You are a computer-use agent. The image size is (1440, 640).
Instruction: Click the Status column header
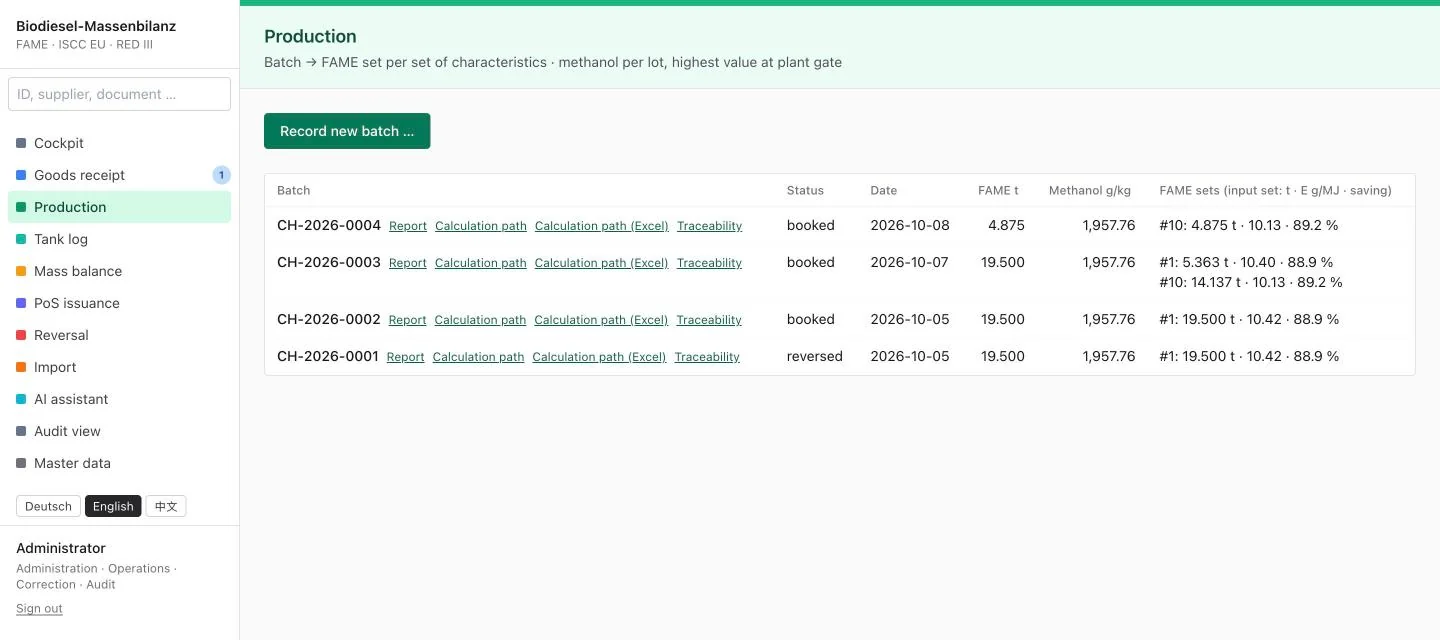805,190
